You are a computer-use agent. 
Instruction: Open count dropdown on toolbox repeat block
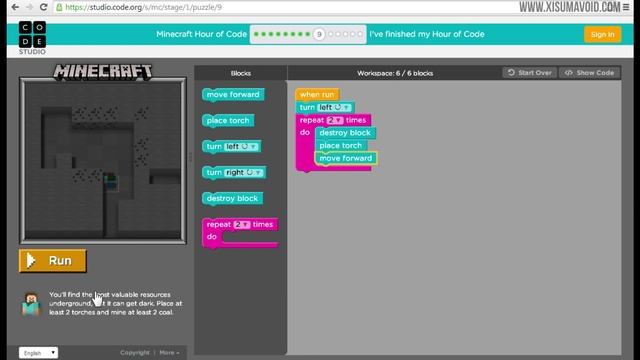pyautogui.click(x=242, y=224)
